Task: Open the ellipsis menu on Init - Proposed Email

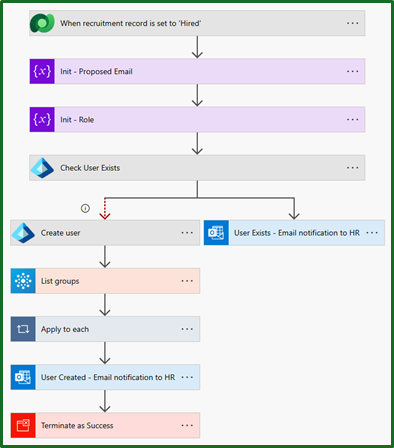Action: 352,71
